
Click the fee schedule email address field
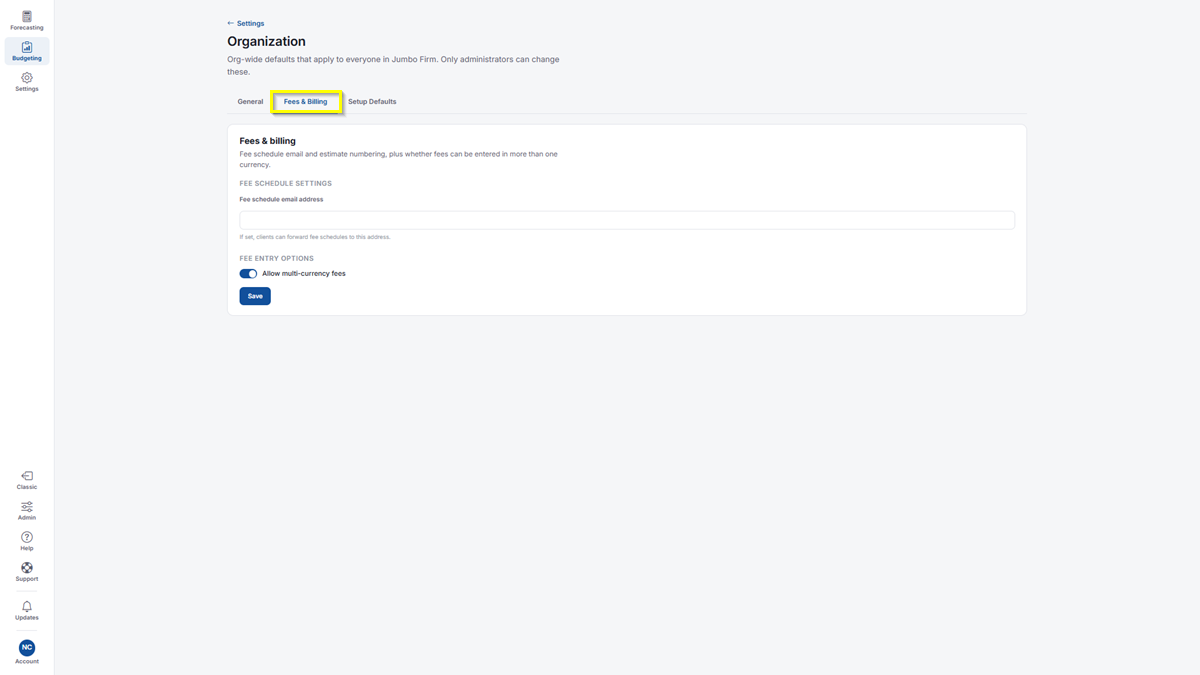[627, 220]
